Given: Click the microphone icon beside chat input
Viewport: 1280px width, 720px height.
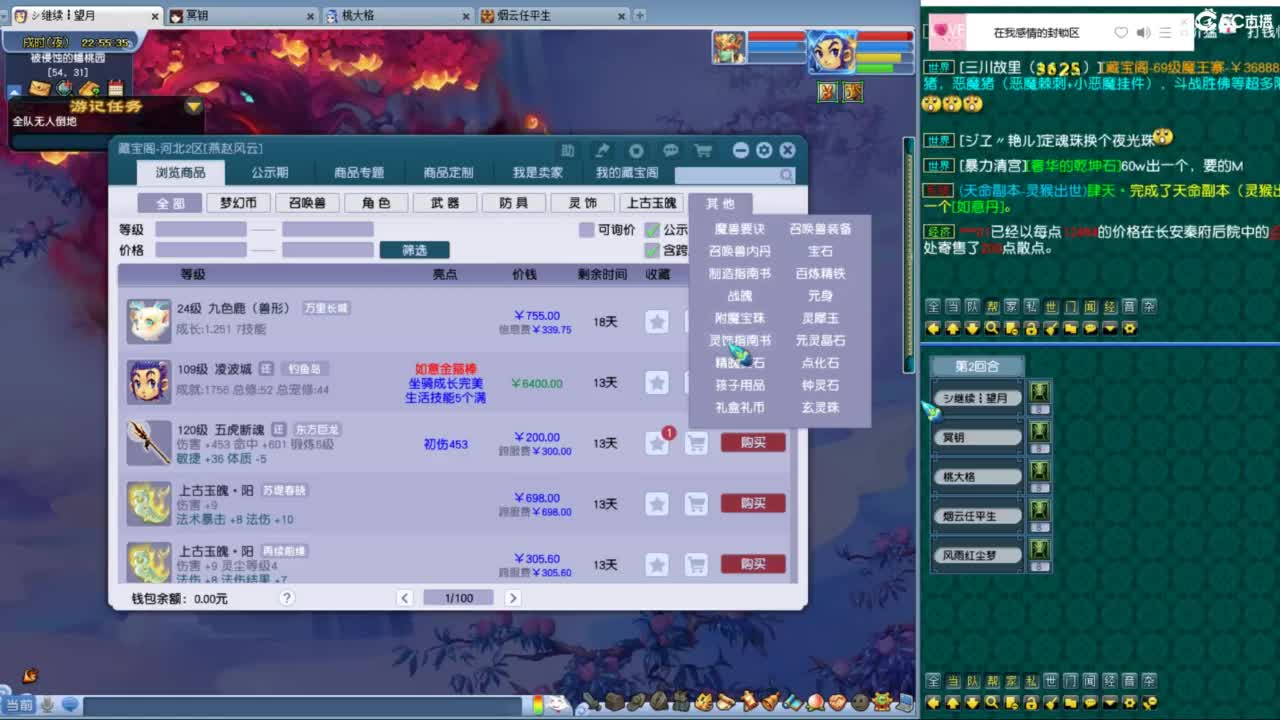Looking at the screenshot, I should point(47,705).
